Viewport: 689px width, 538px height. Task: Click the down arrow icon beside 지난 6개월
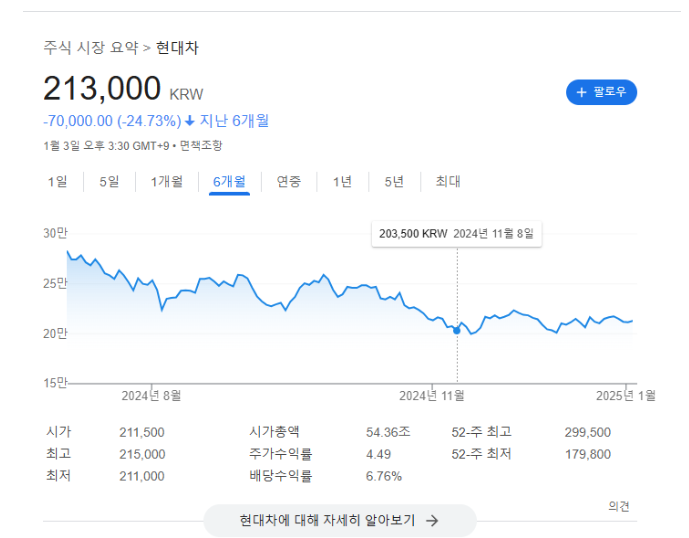point(190,121)
